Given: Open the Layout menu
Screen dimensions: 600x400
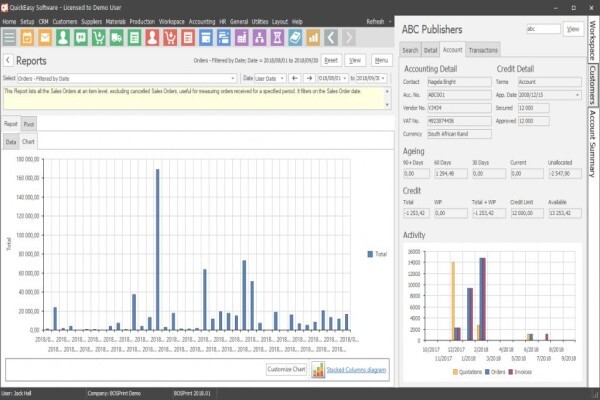Looking at the screenshot, I should tap(280, 22).
